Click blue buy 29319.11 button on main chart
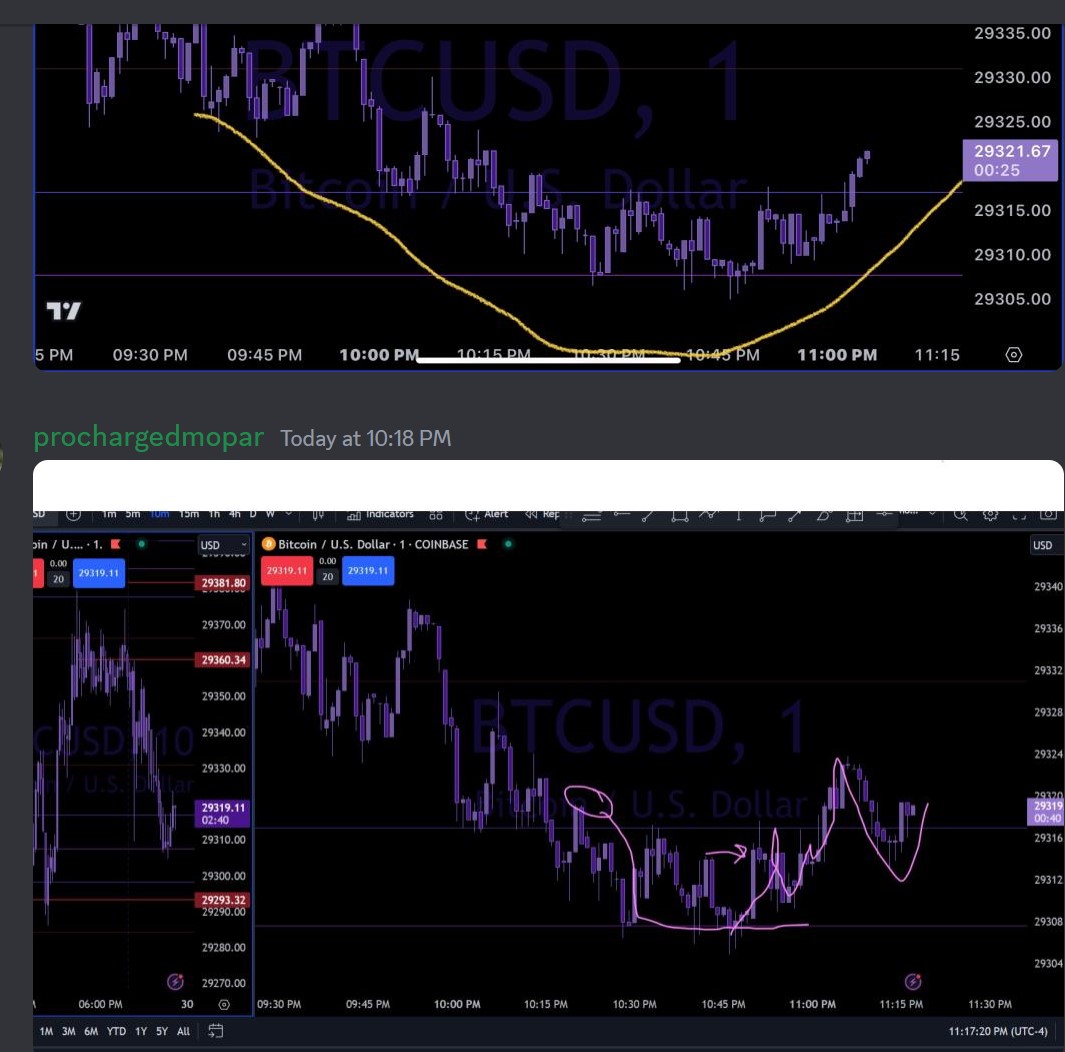This screenshot has width=1065, height=1052. pos(368,570)
